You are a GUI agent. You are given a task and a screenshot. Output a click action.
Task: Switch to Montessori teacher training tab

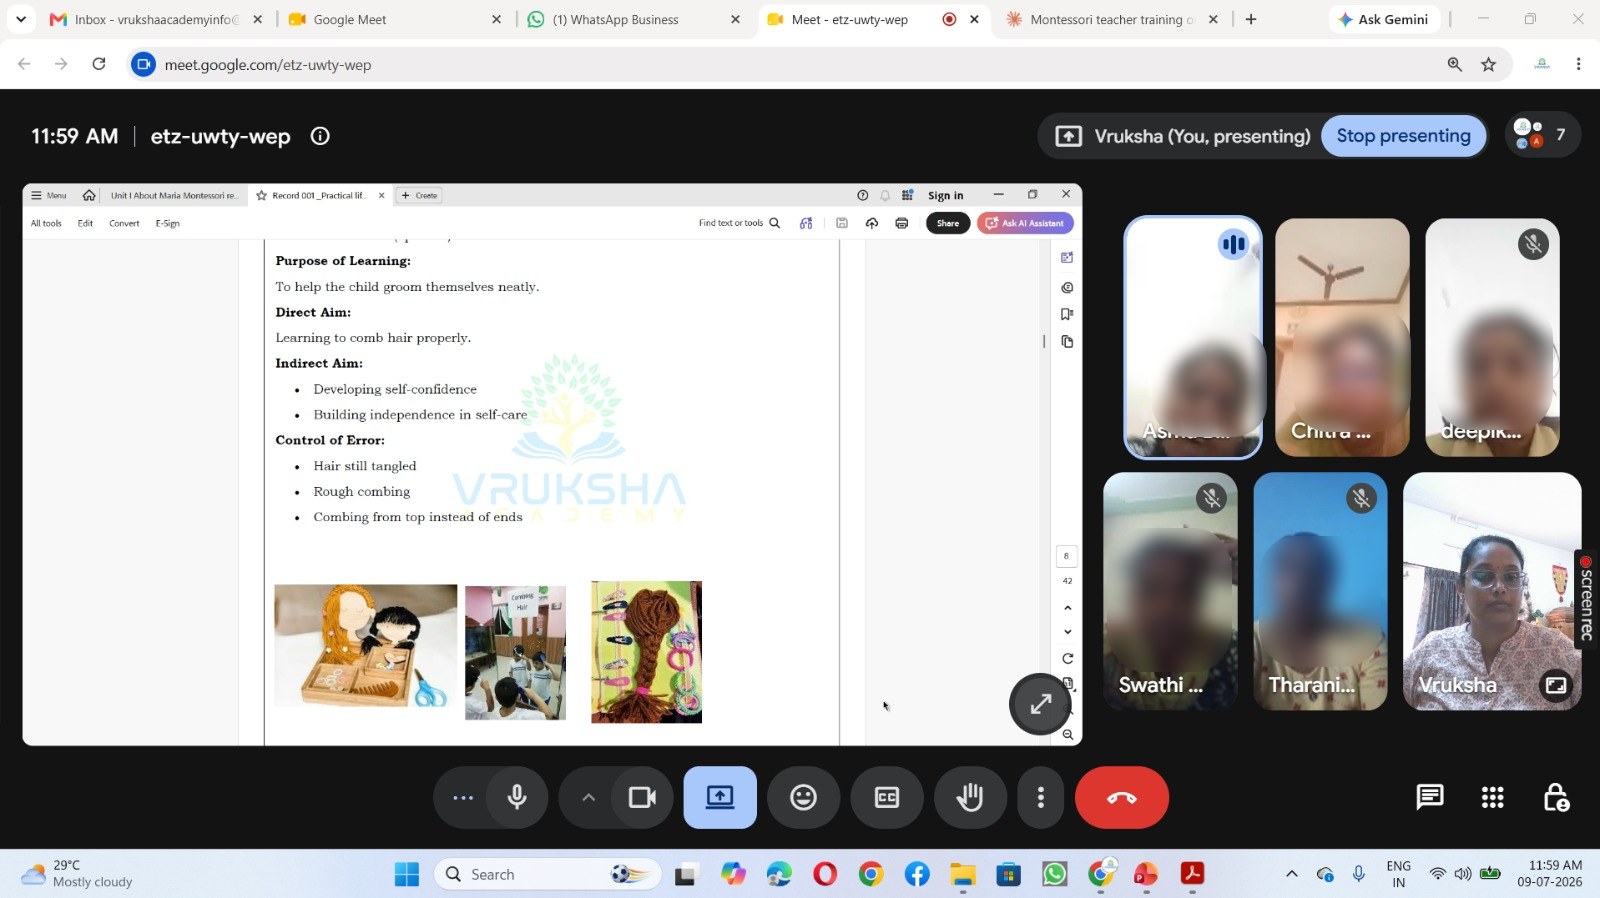tap(1111, 19)
